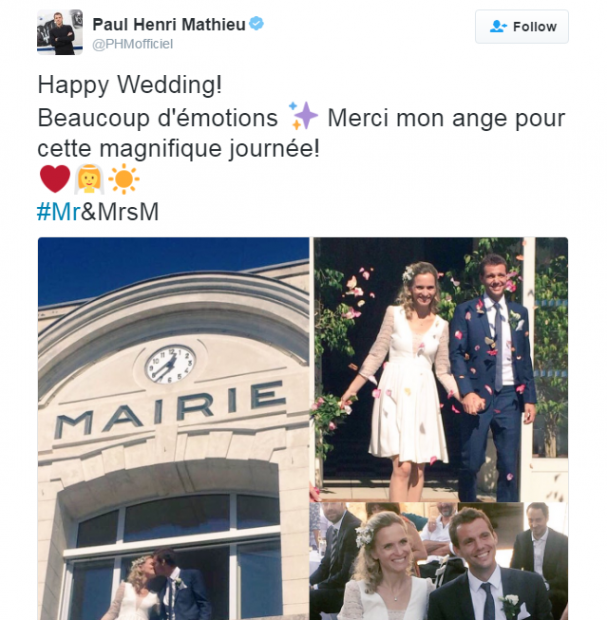Click the purple sparkles emoji
Image resolution: width=607 pixels, height=620 pixels.
(303, 115)
